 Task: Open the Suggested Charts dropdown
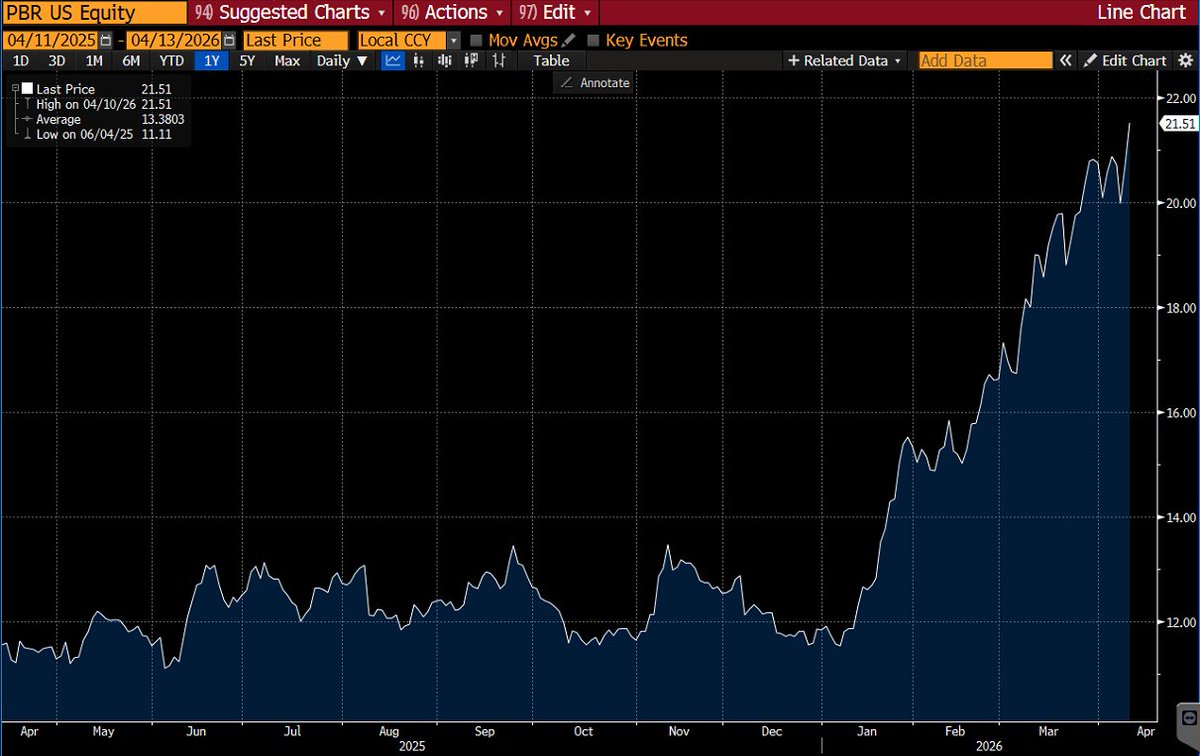click(x=293, y=13)
